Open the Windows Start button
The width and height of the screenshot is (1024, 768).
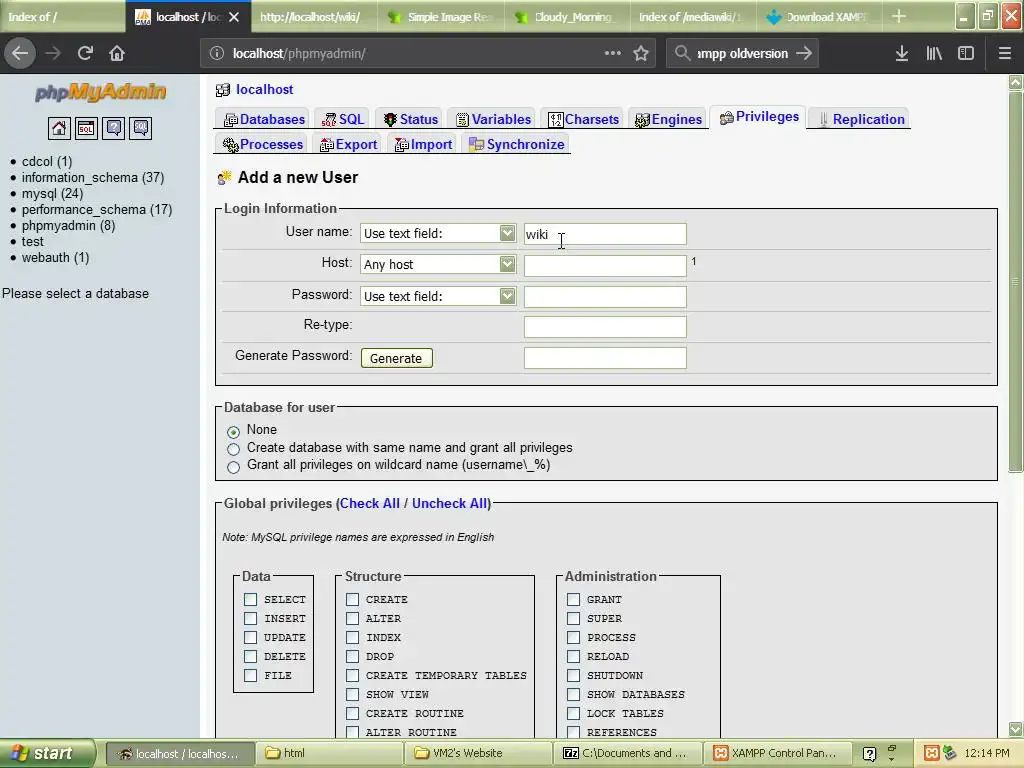click(47, 753)
